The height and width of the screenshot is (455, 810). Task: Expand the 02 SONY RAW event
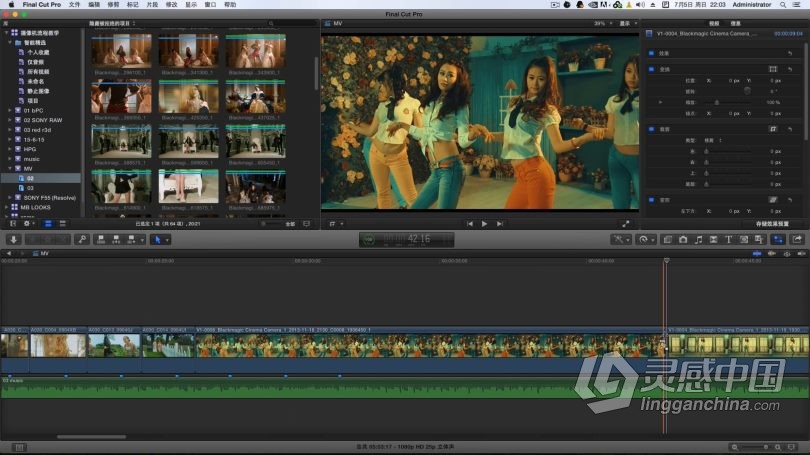(x=10, y=120)
